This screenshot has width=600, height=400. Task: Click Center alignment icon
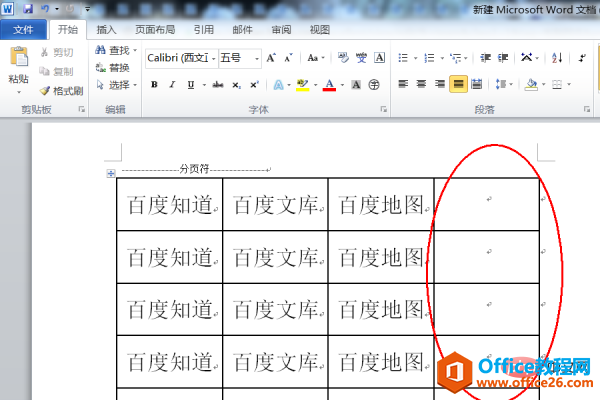(421, 84)
